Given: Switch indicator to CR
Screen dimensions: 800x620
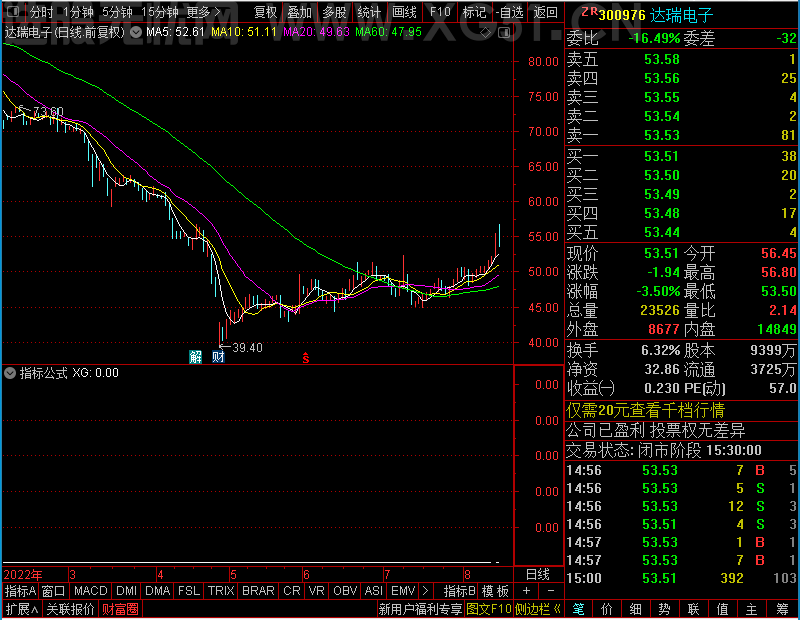Looking at the screenshot, I should tap(292, 591).
